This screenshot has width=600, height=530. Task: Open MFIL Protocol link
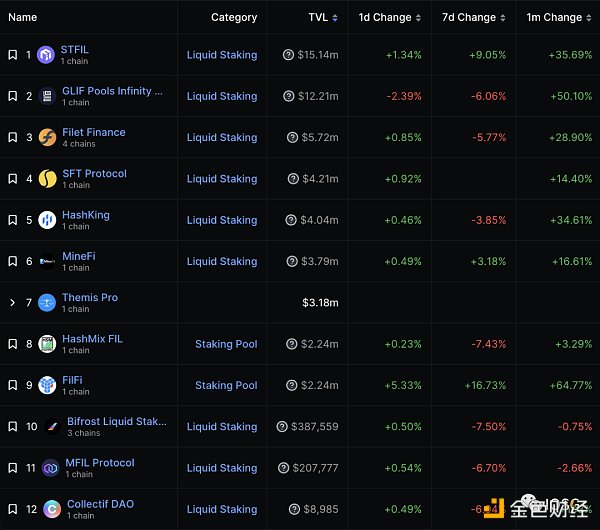[100, 463]
